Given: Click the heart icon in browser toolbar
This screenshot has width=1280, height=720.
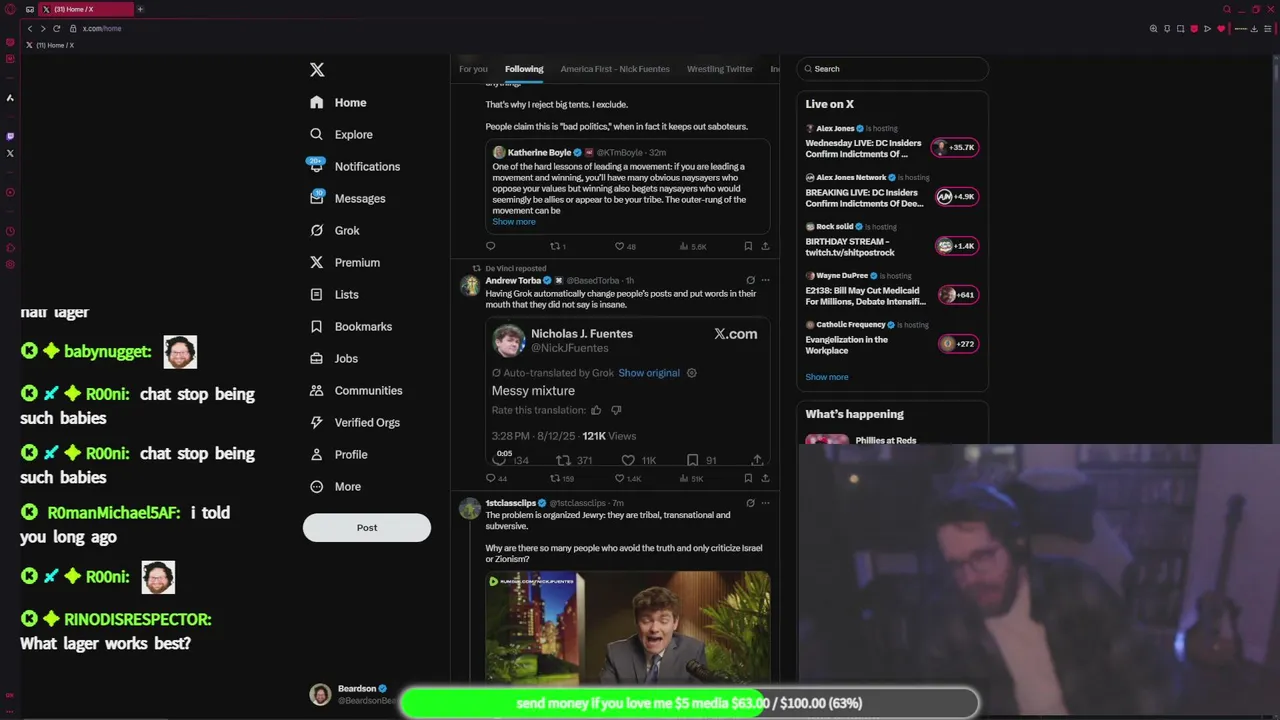Looking at the screenshot, I should tap(1221, 29).
